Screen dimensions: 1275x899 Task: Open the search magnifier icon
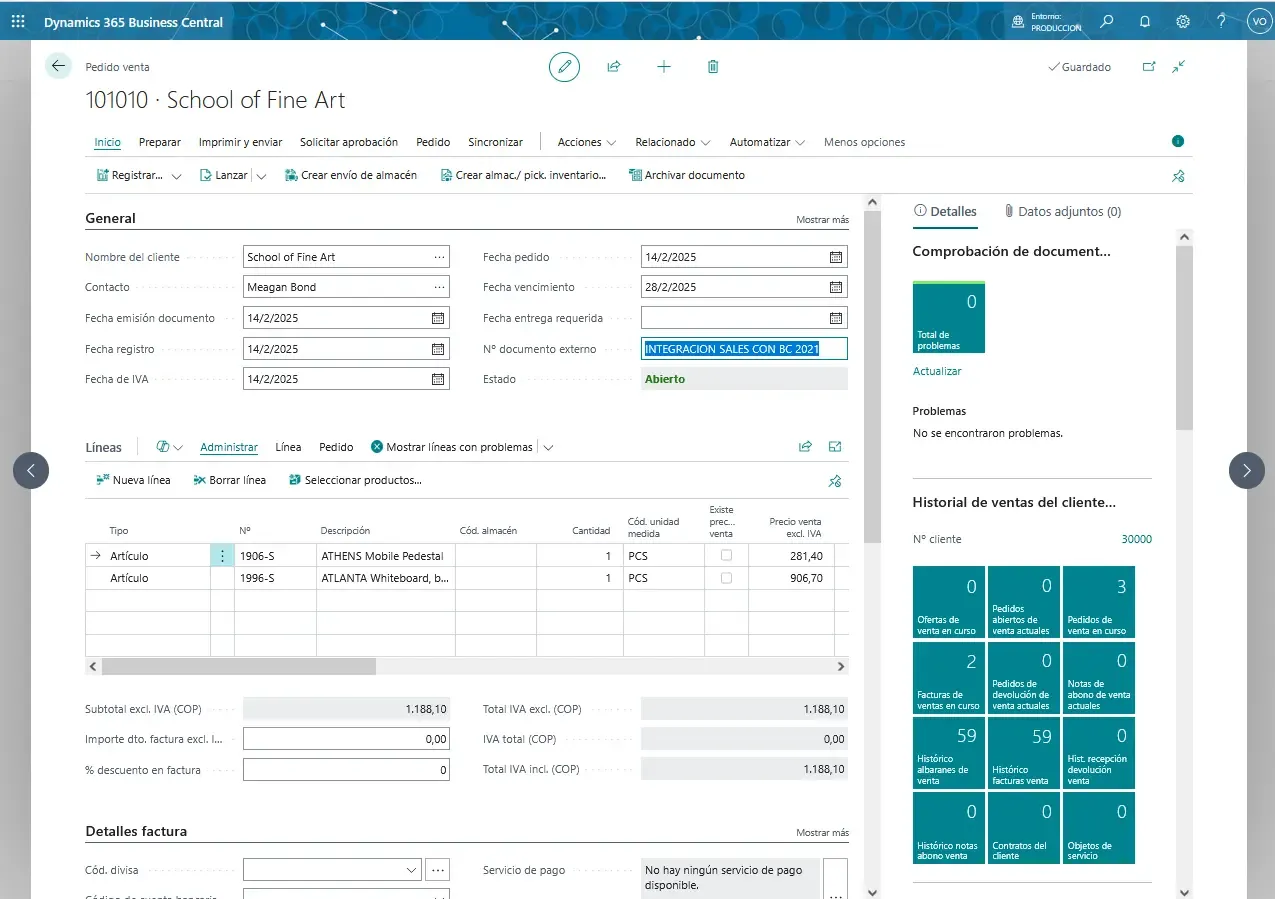(x=1107, y=21)
